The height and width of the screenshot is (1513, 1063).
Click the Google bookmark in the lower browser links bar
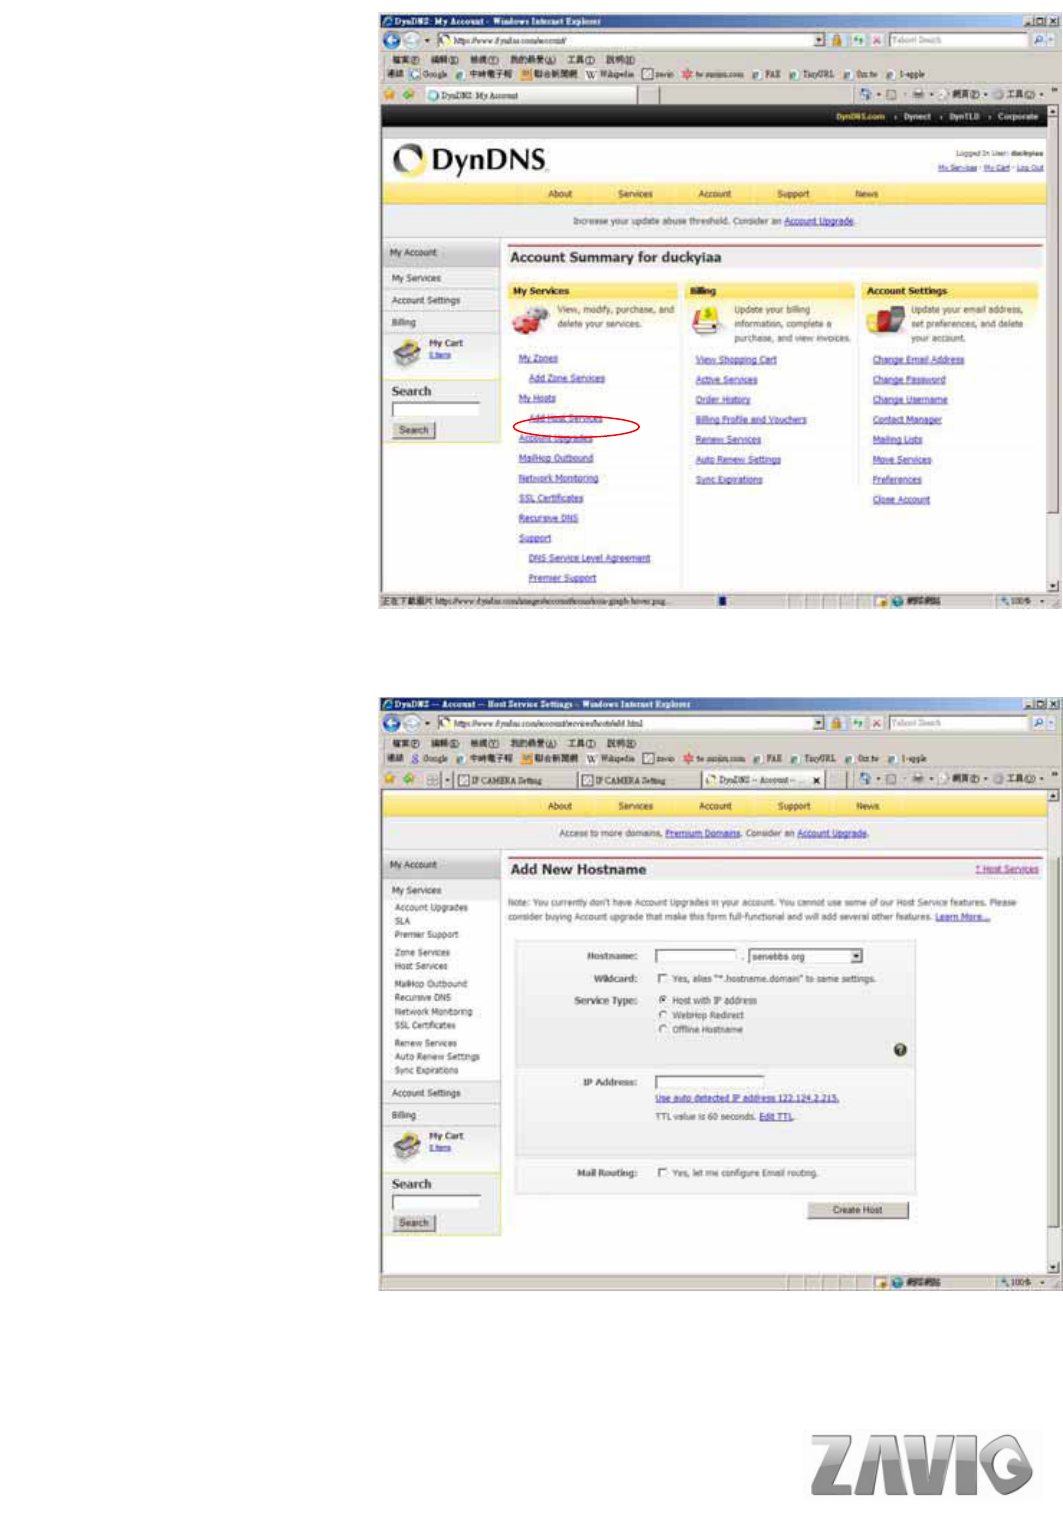pos(429,759)
